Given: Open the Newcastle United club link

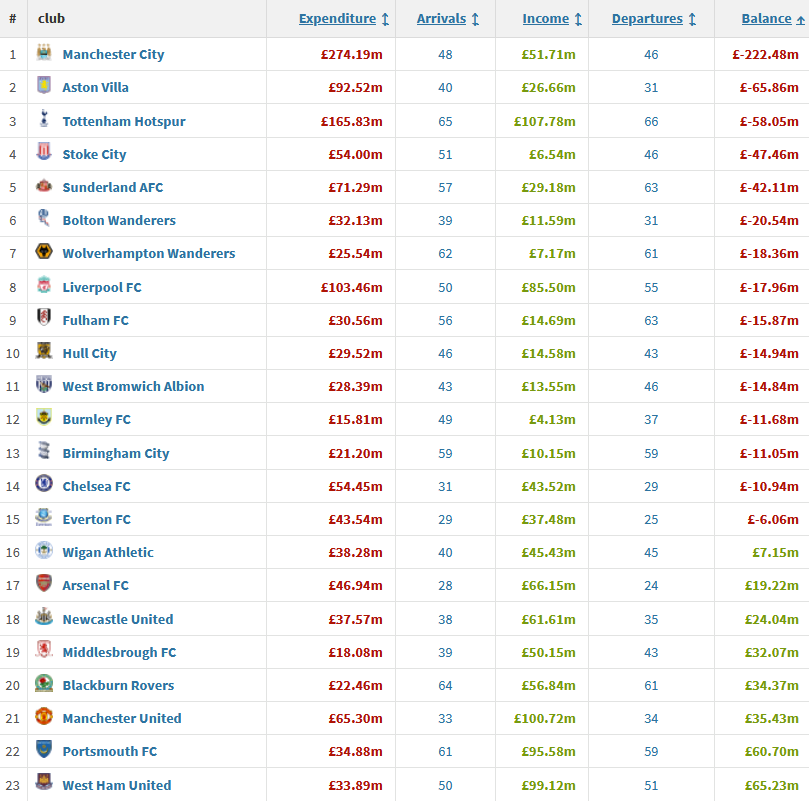Looking at the screenshot, I should point(118,619).
